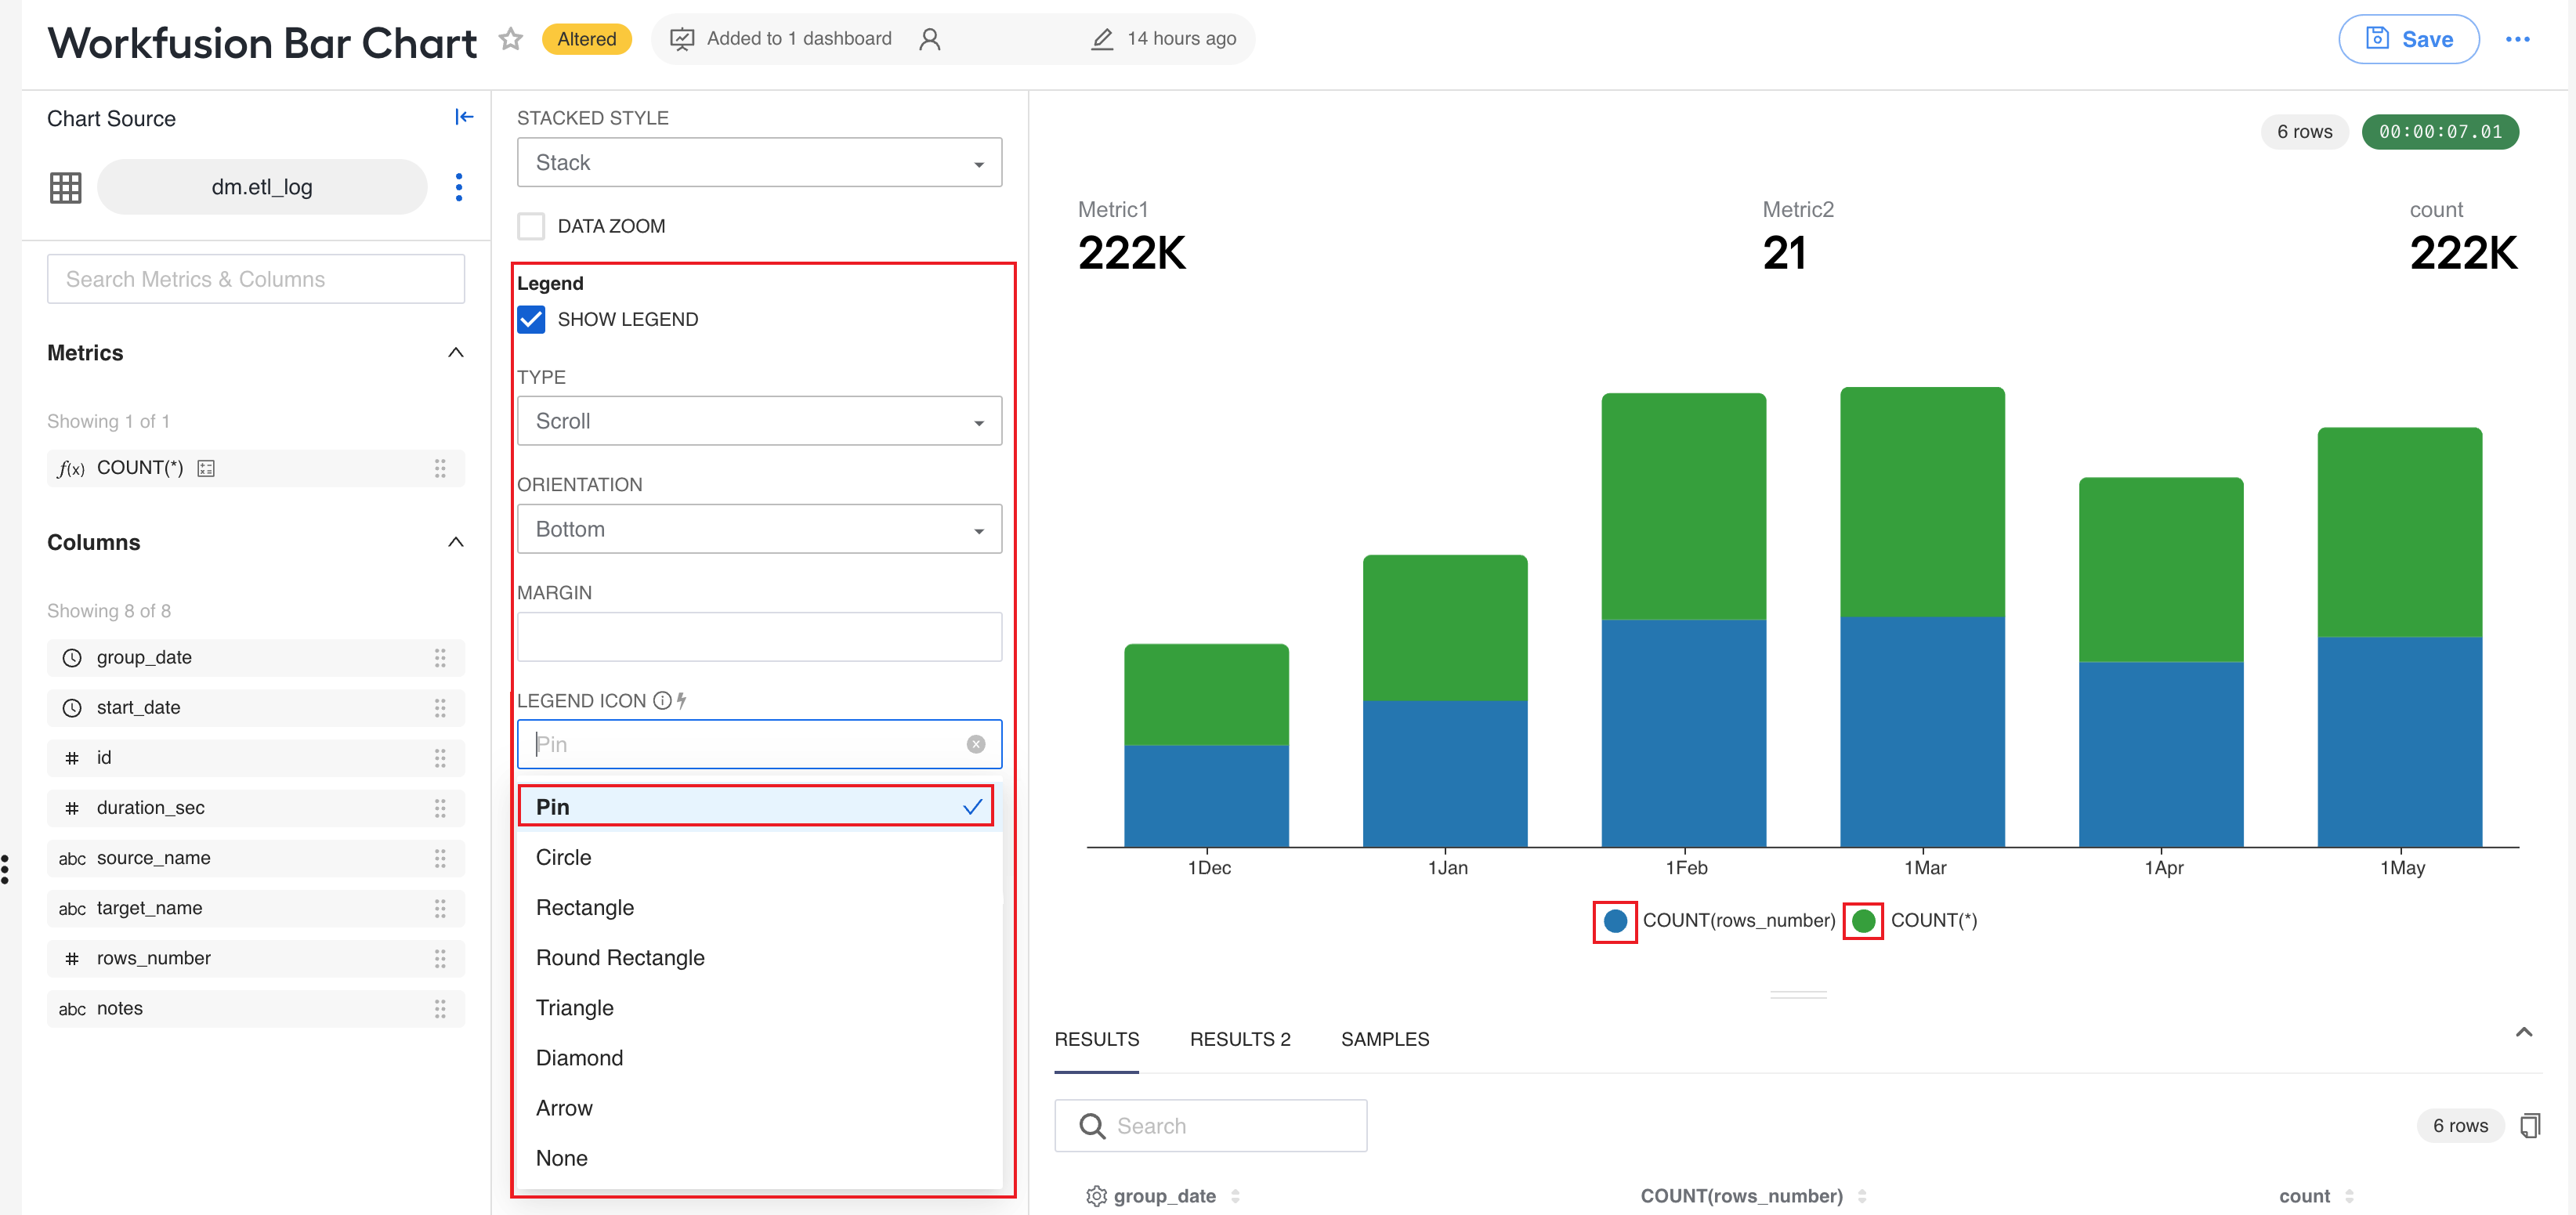Choose Diamond from legend icon list
This screenshot has width=2576, height=1215.
click(x=579, y=1058)
